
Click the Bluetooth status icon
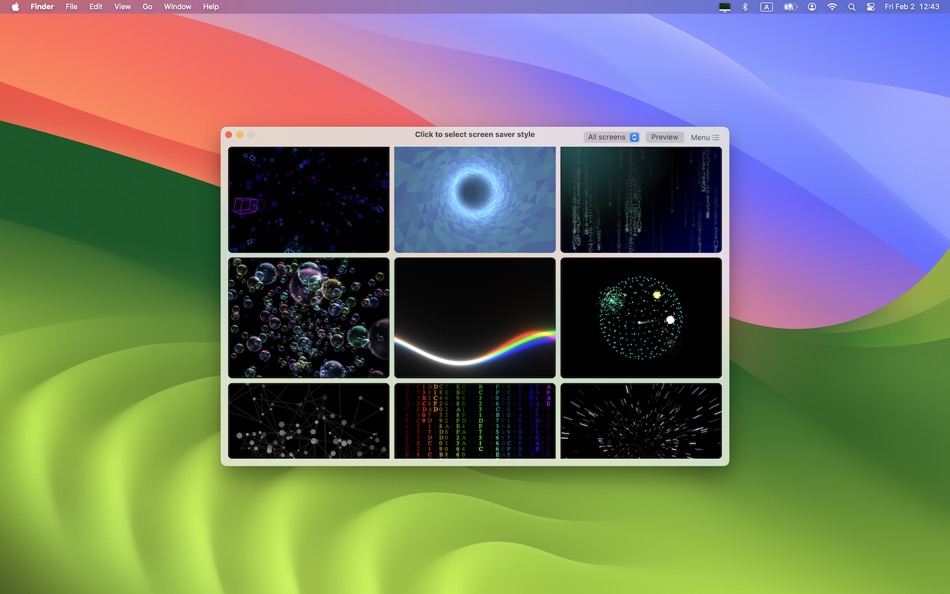pos(745,7)
